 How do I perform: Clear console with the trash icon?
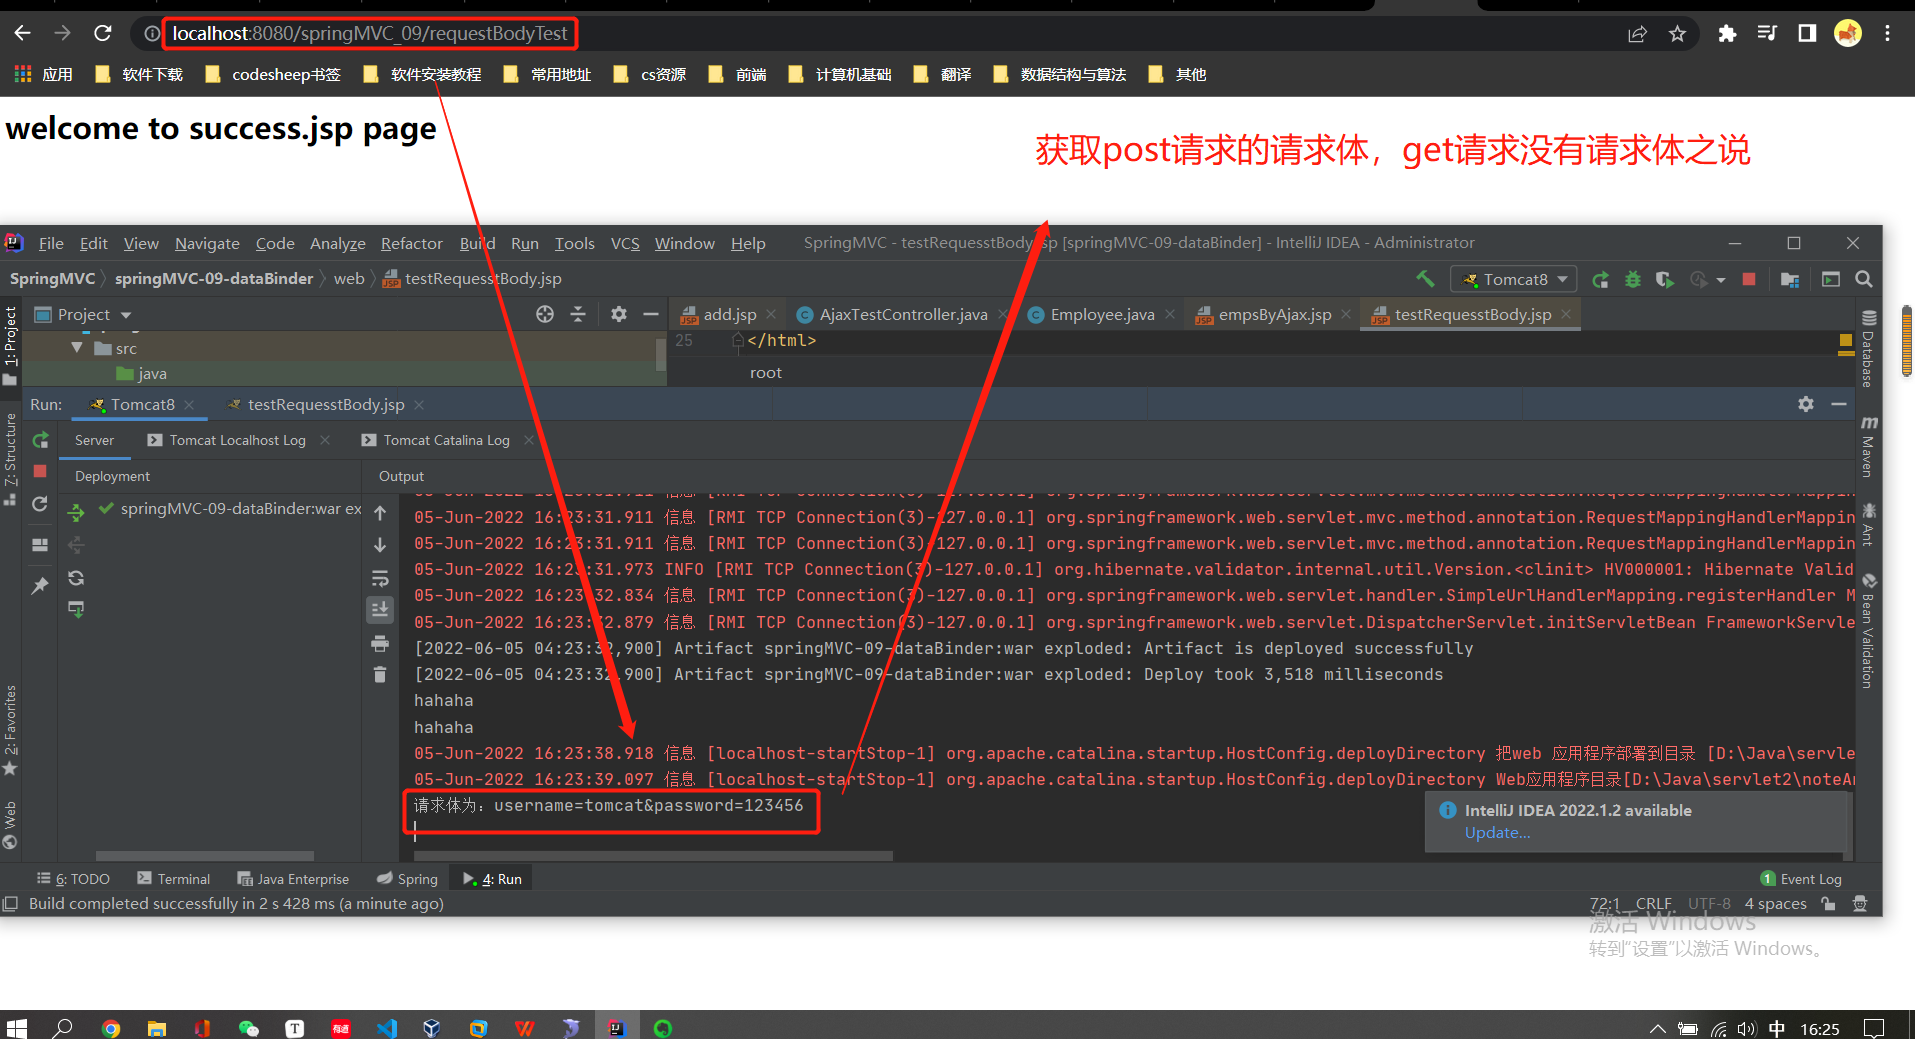coord(380,674)
